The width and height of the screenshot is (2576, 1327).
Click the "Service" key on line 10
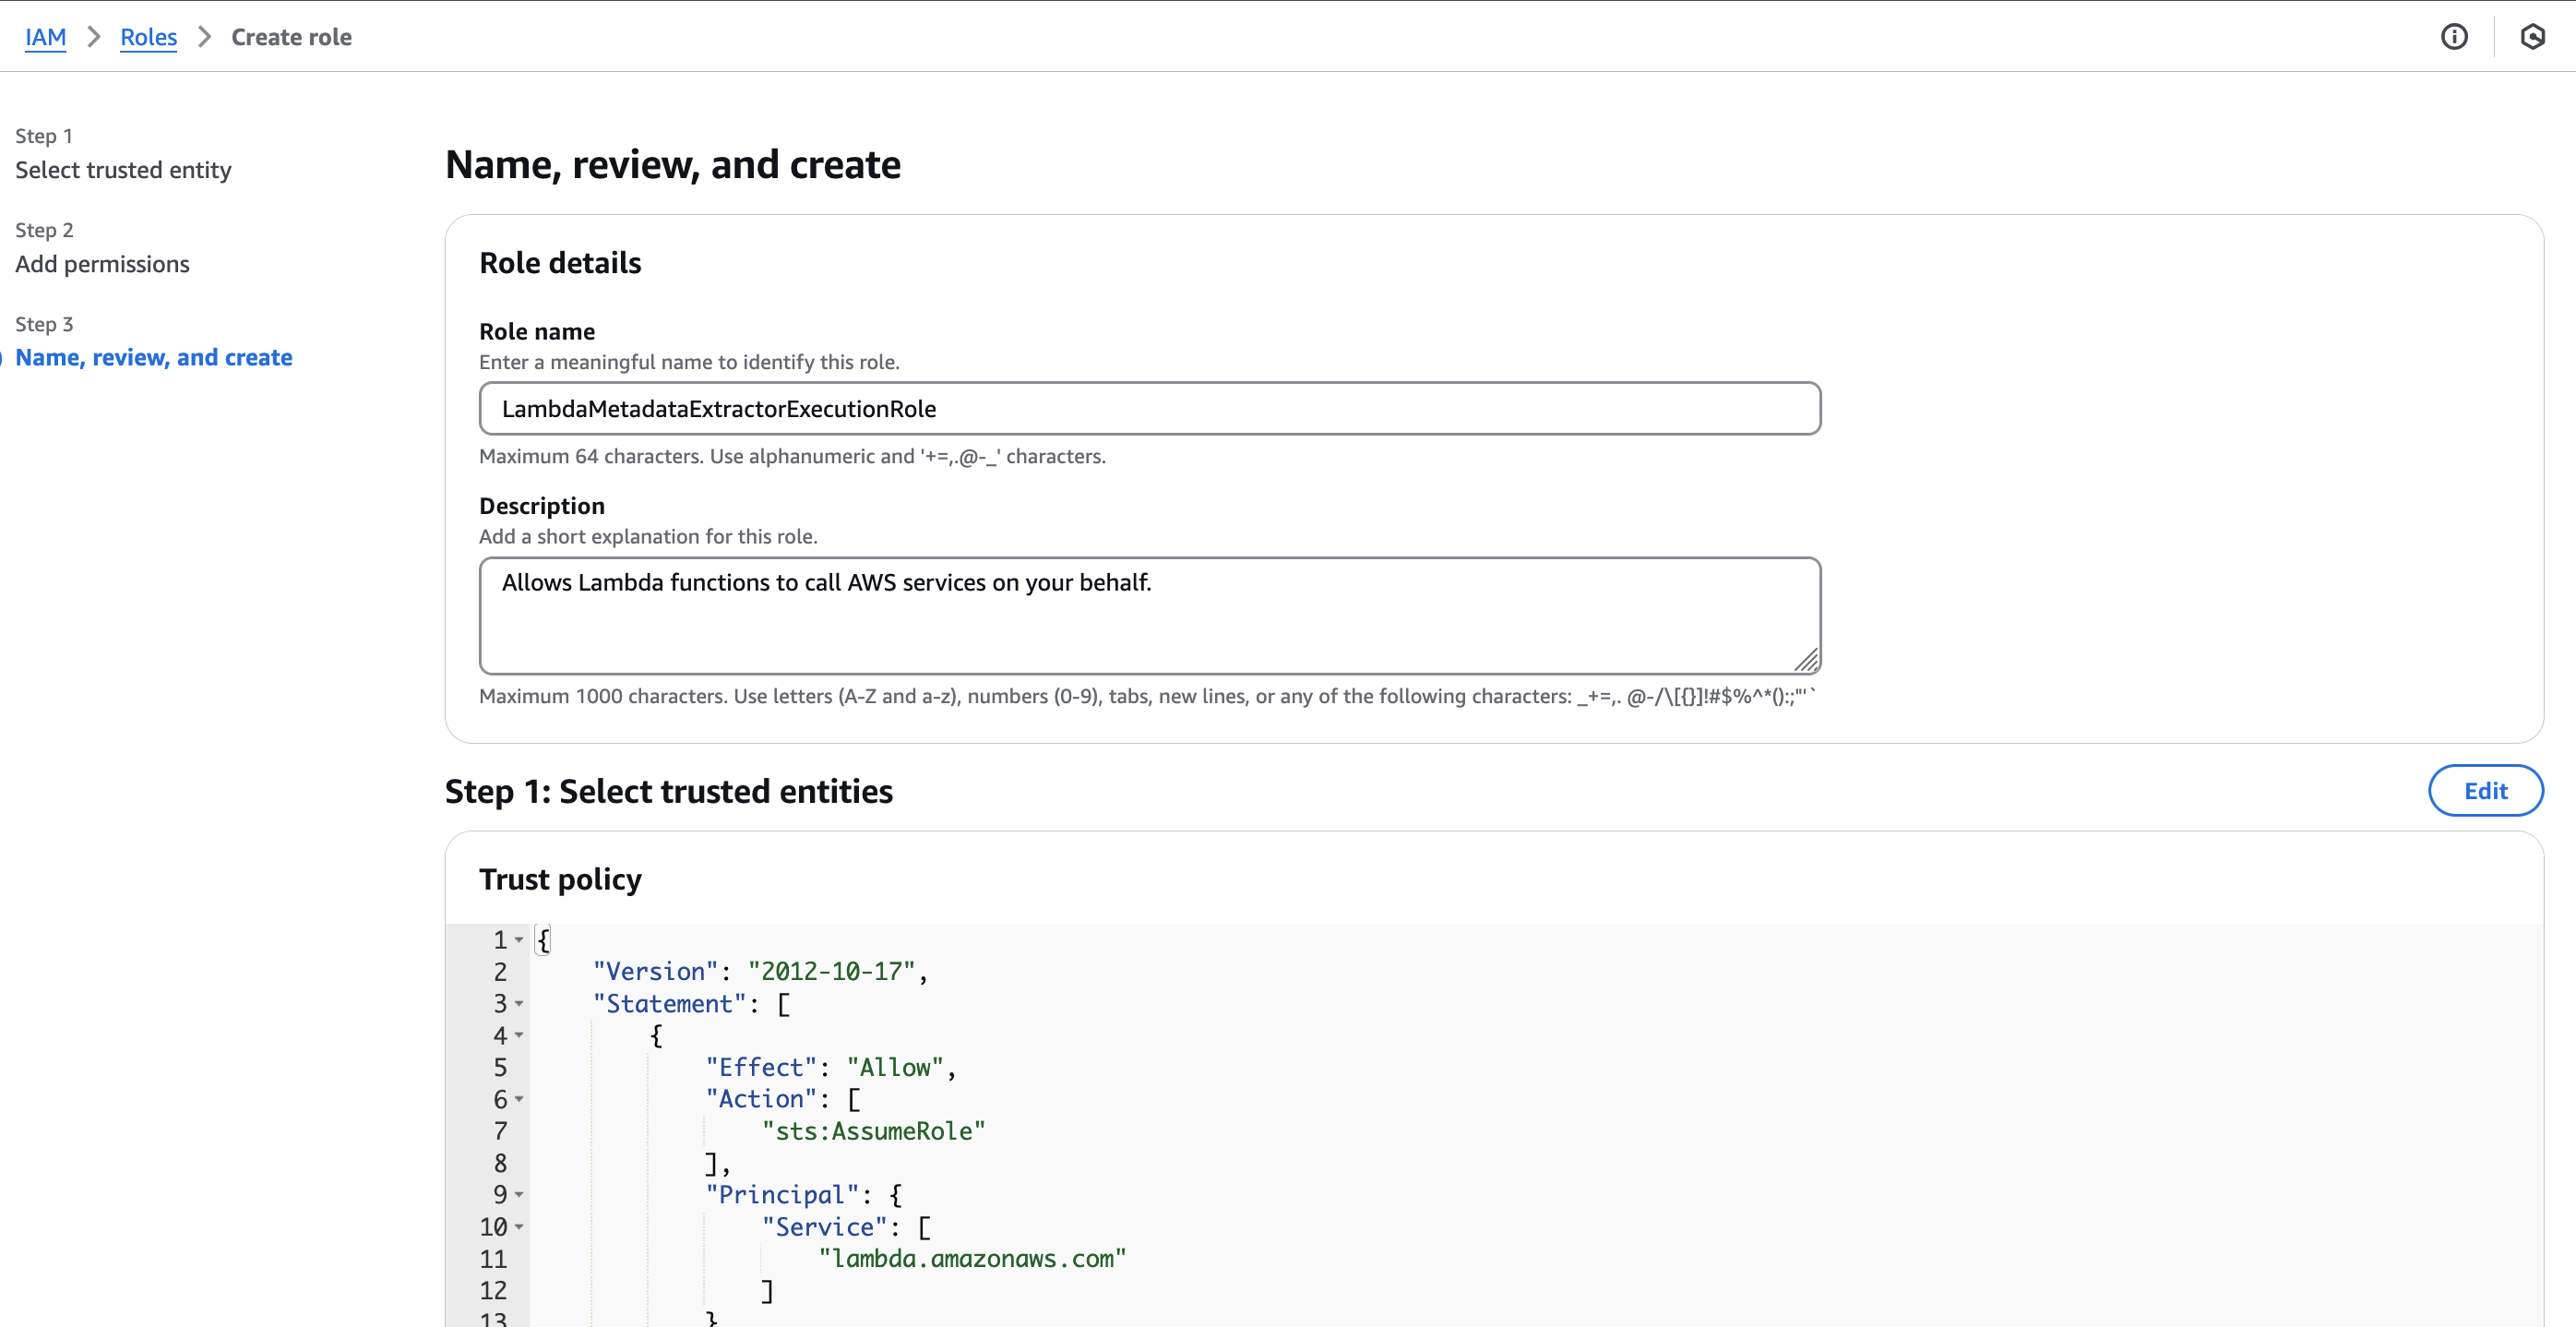(x=825, y=1227)
